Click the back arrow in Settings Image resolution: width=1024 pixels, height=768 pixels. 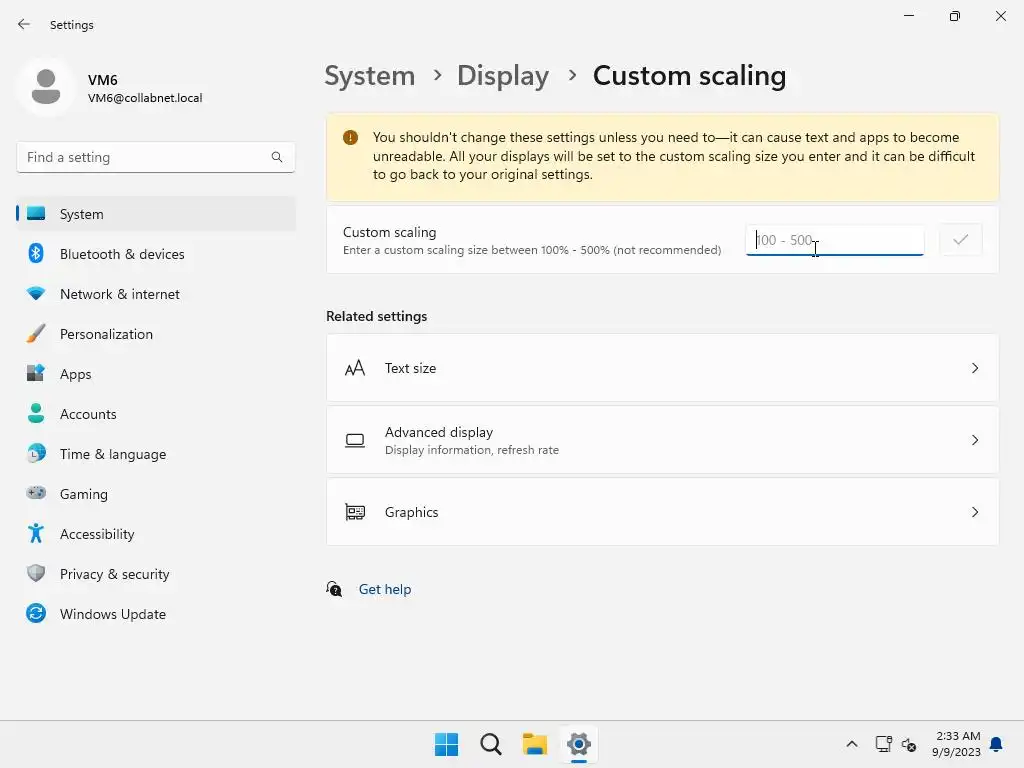click(x=24, y=24)
